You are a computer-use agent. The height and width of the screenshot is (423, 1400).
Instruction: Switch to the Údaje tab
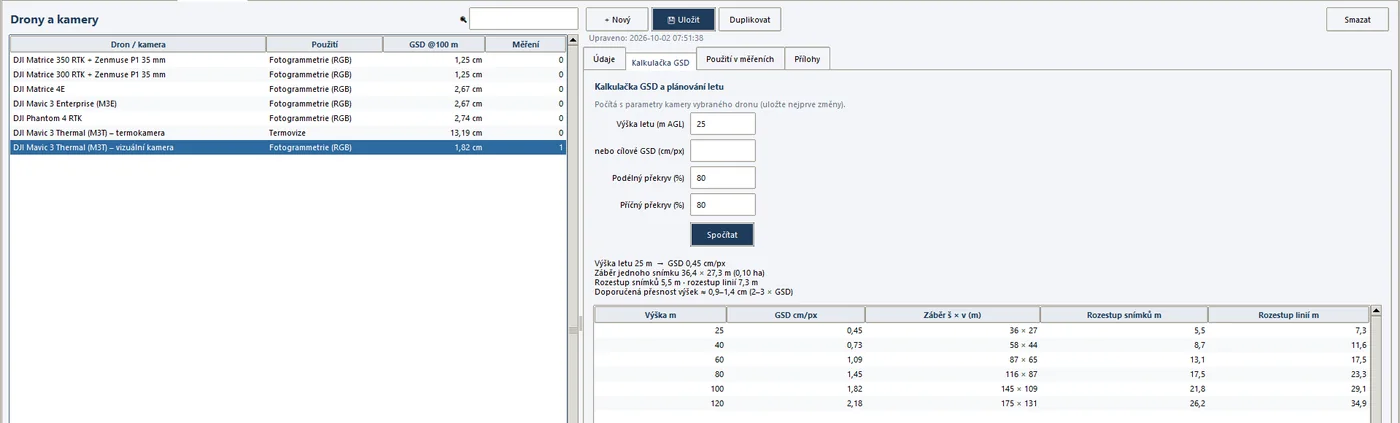pos(604,59)
